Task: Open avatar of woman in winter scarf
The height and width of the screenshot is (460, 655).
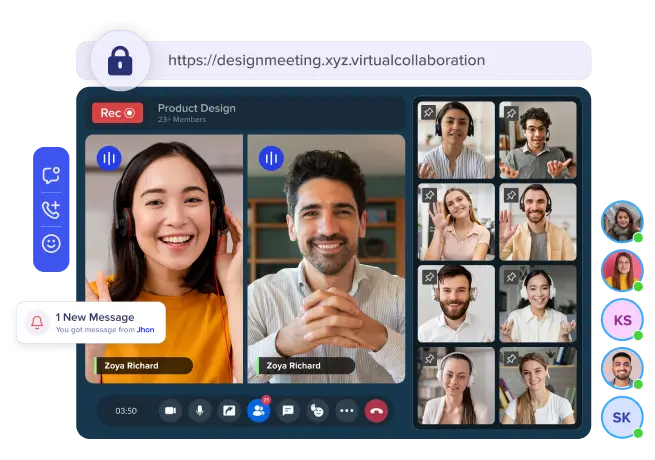Action: 622,221
